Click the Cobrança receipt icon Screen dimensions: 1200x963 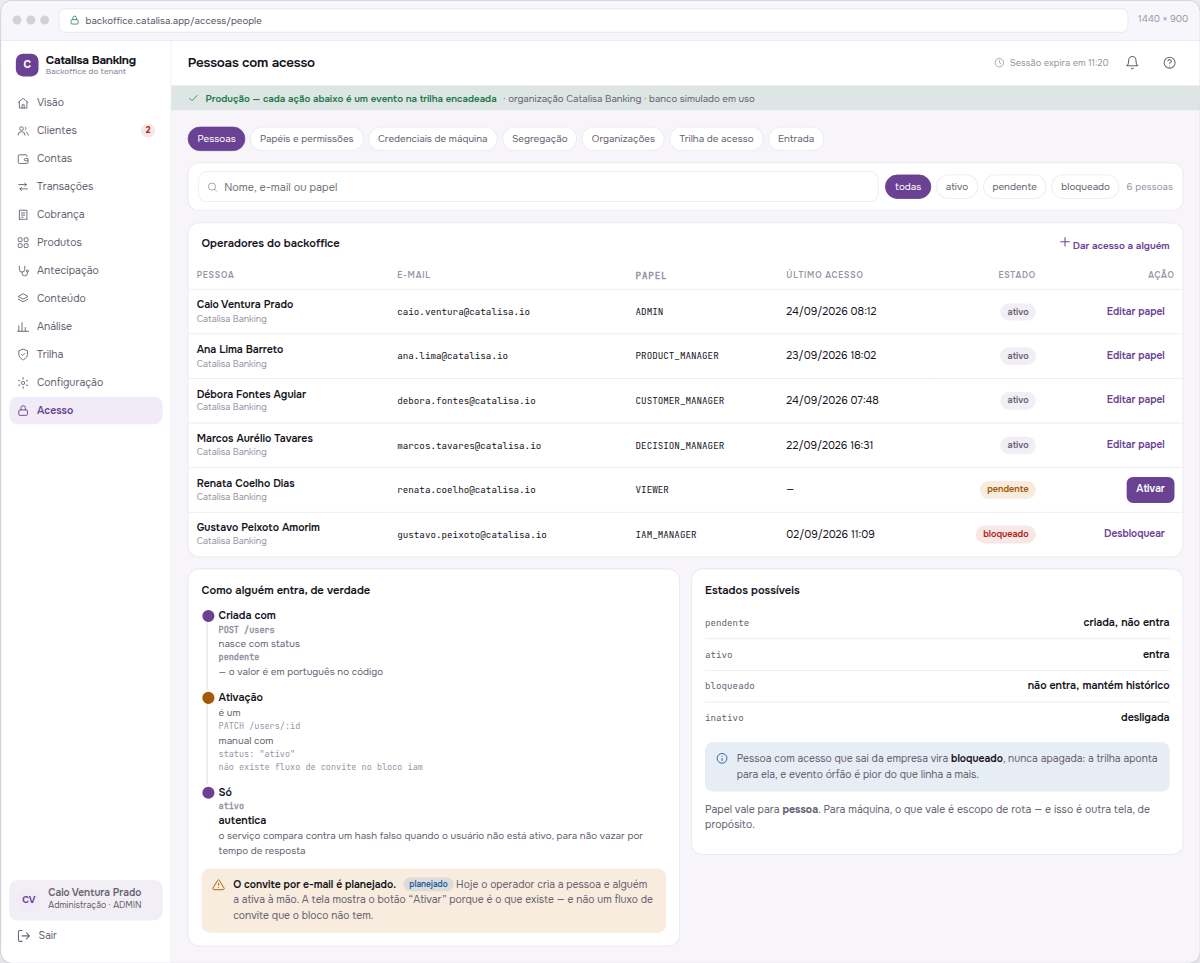click(24, 215)
